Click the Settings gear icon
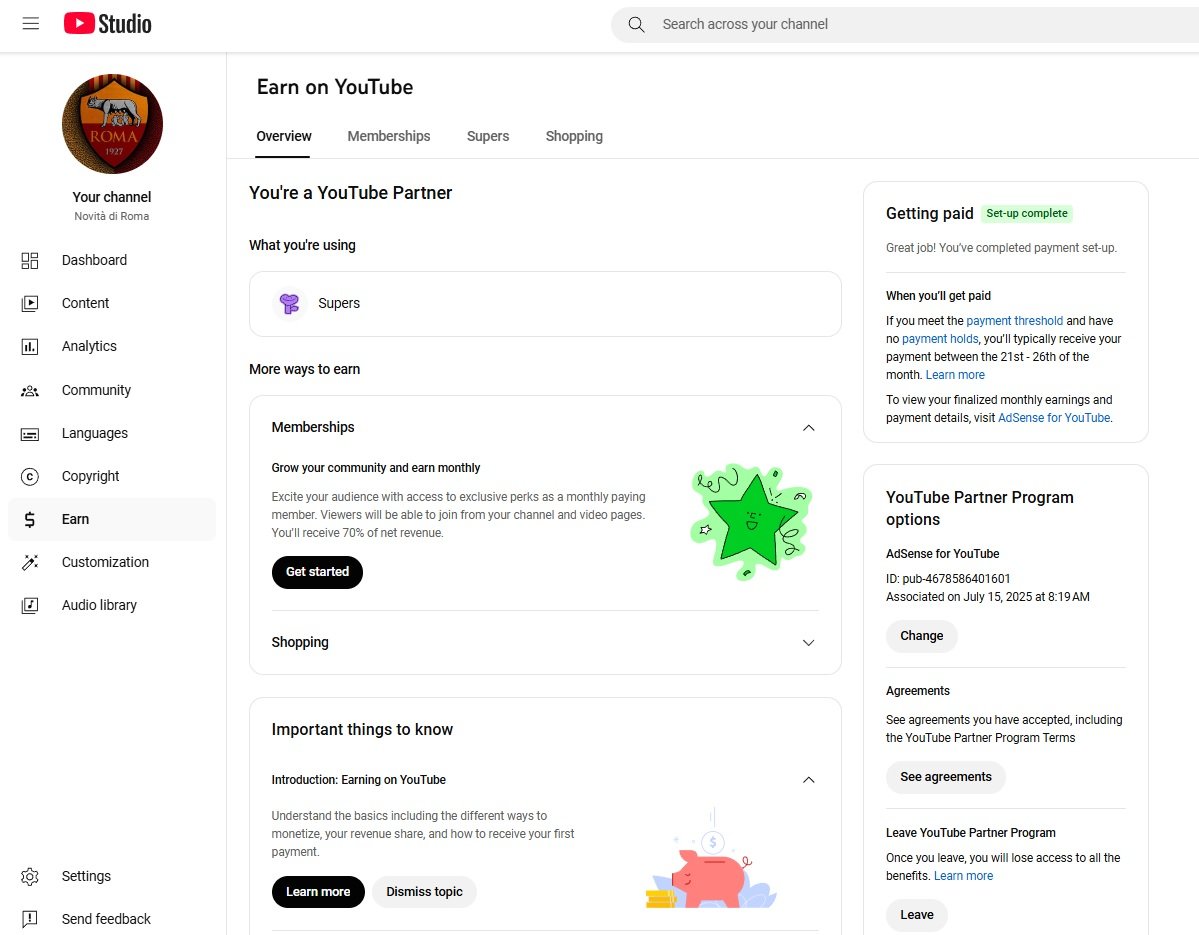The height and width of the screenshot is (935, 1199). (x=30, y=876)
